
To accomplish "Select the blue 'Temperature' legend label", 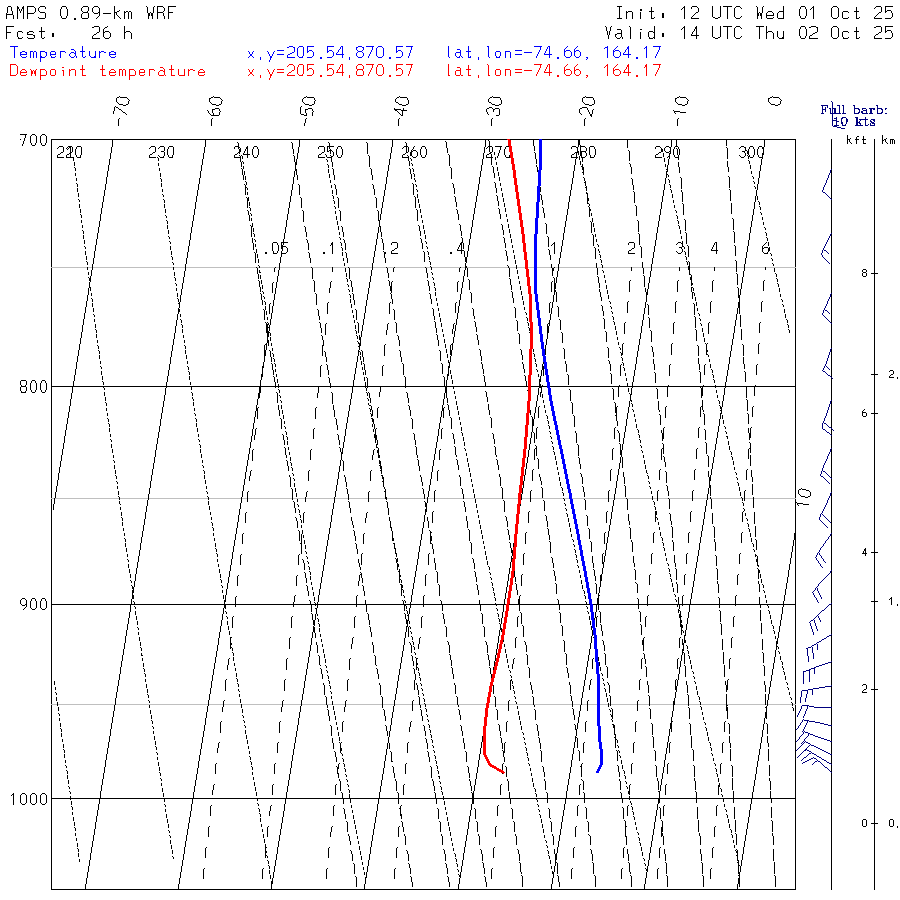I will tap(63, 53).
